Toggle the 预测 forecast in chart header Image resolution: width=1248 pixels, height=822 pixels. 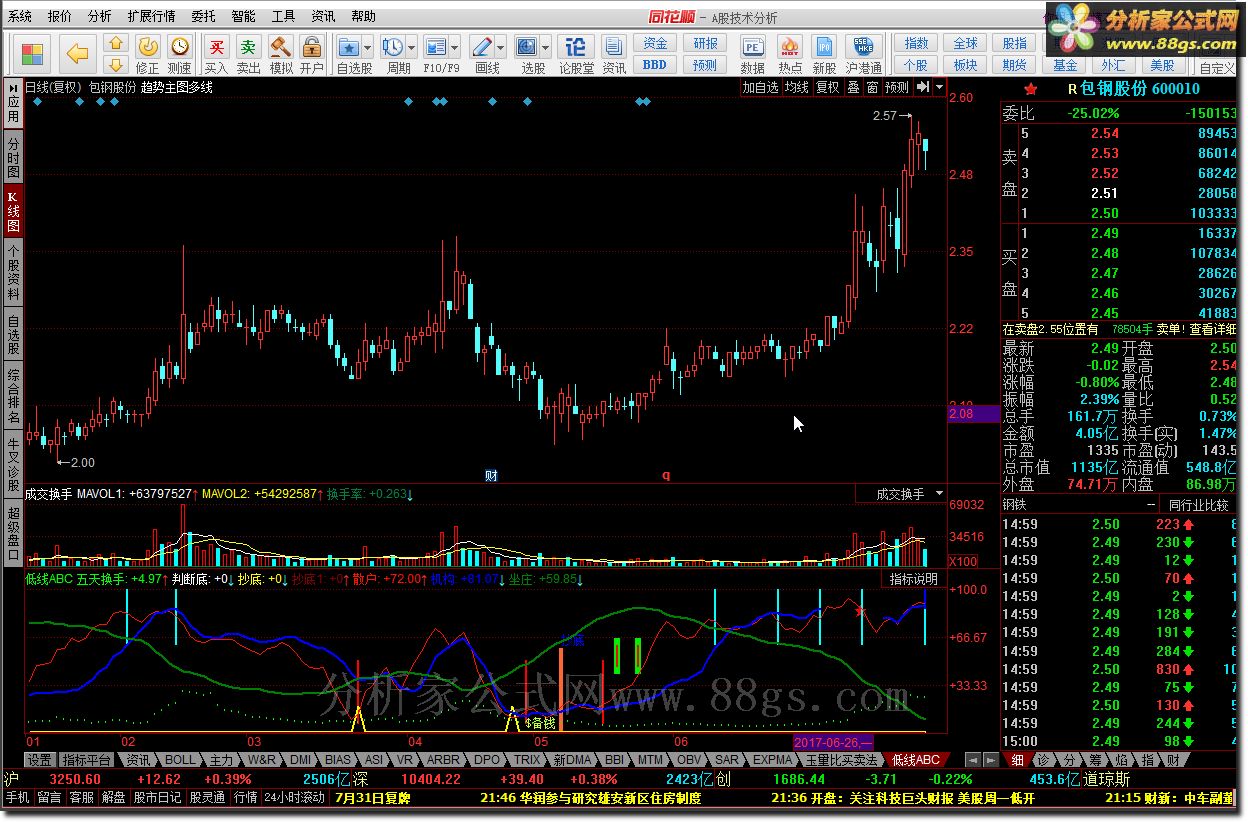pyautogui.click(x=898, y=87)
